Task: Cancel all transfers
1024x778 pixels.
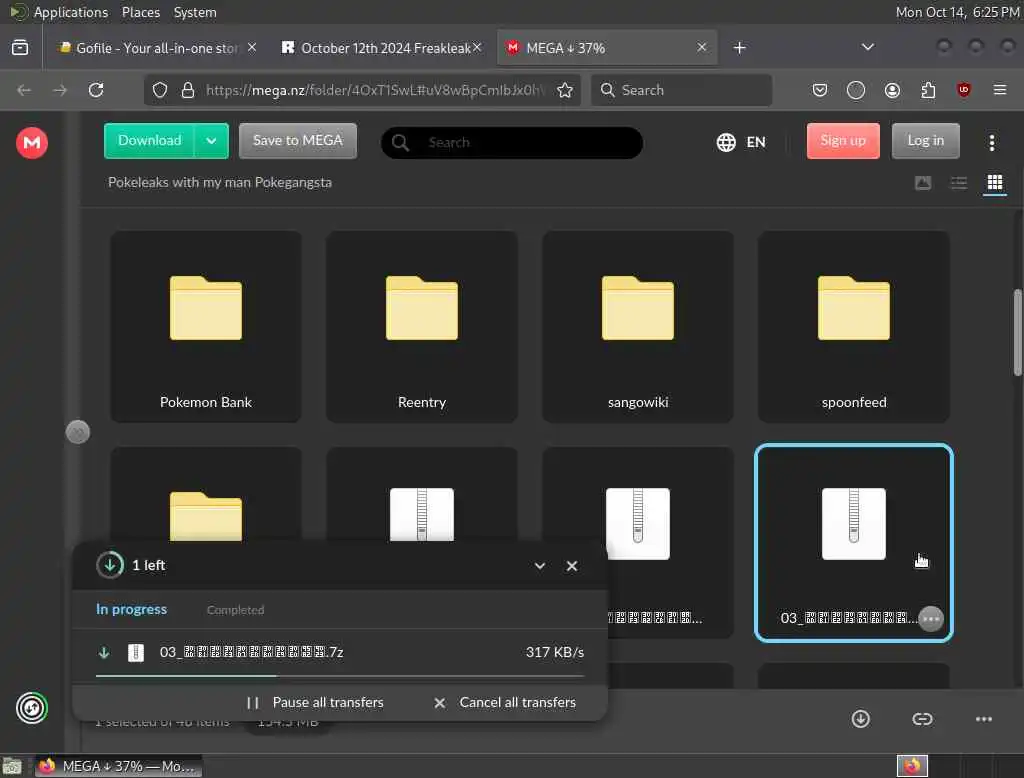Action: [x=505, y=702]
